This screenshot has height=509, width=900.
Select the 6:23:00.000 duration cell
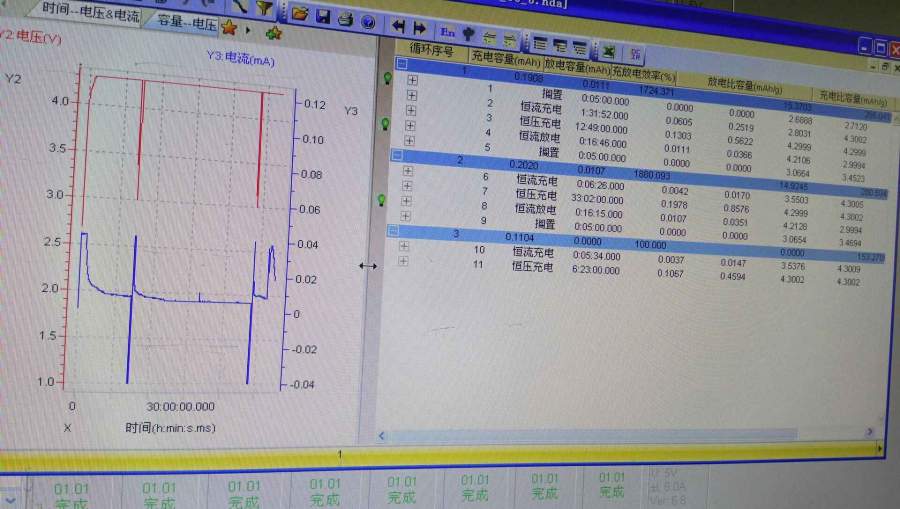(596, 270)
